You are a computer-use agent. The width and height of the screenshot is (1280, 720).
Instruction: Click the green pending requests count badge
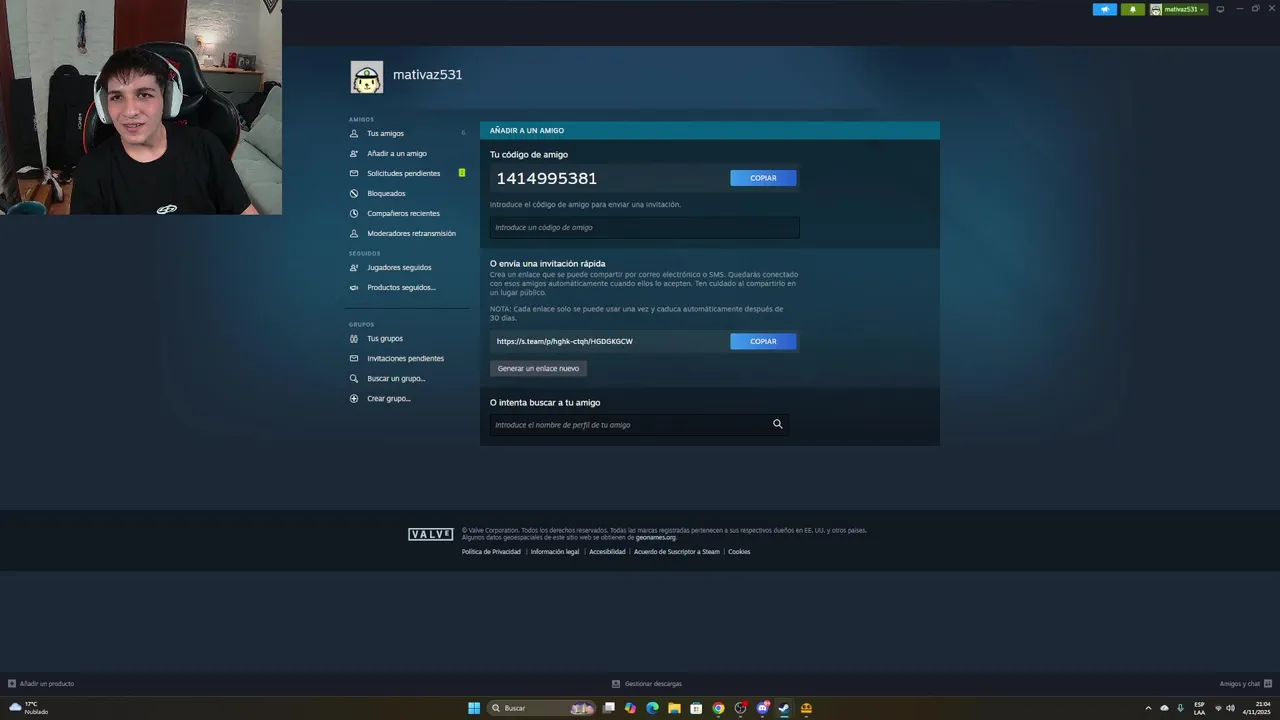462,173
